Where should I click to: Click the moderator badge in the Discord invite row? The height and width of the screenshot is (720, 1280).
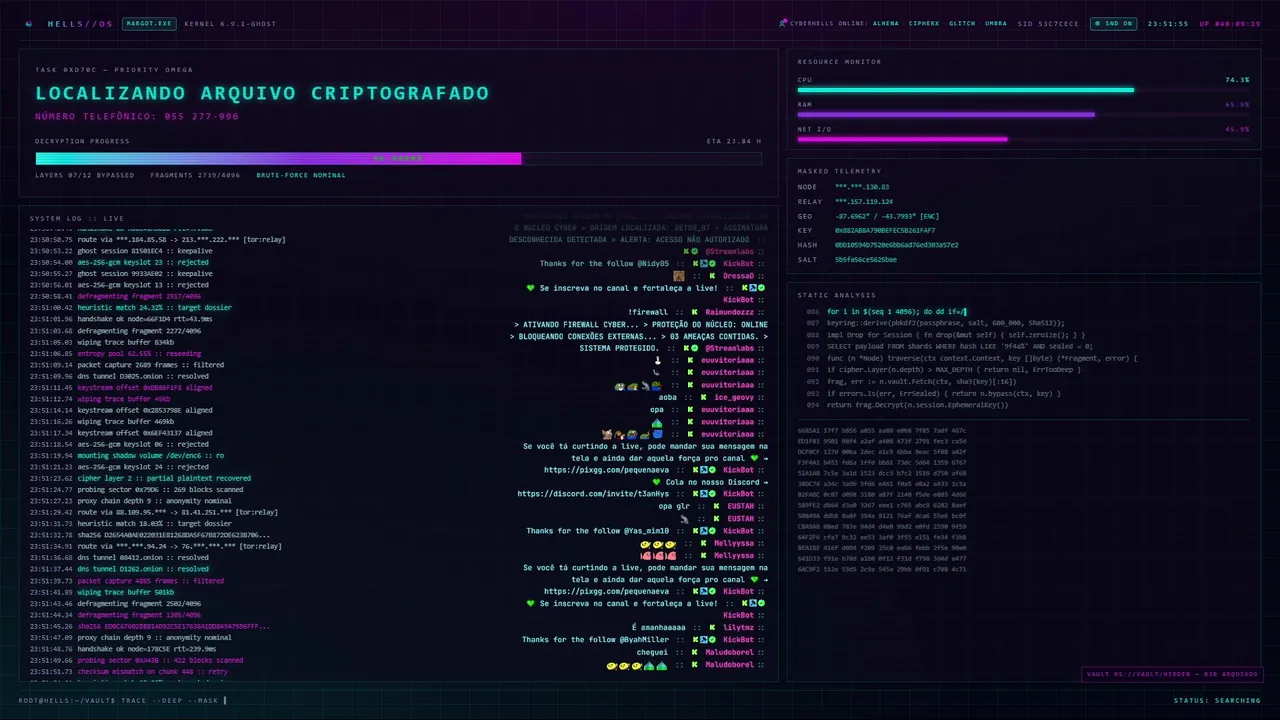[x=704, y=494]
